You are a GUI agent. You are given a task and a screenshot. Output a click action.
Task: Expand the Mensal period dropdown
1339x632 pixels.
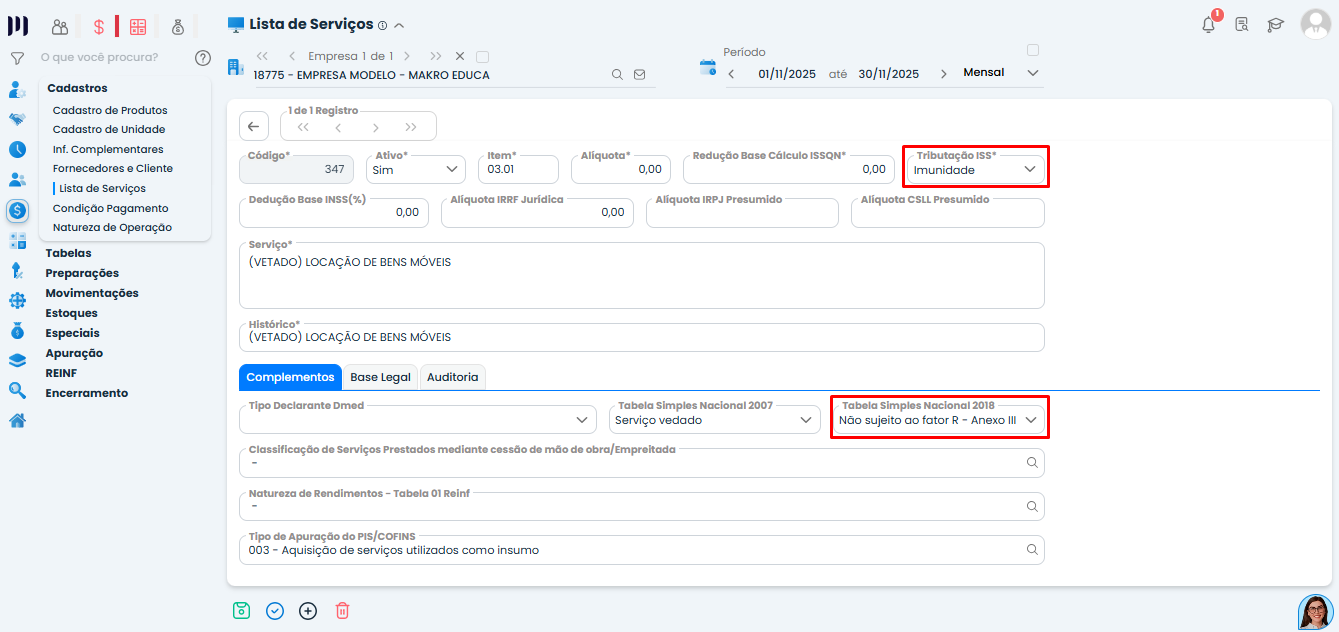[1001, 73]
